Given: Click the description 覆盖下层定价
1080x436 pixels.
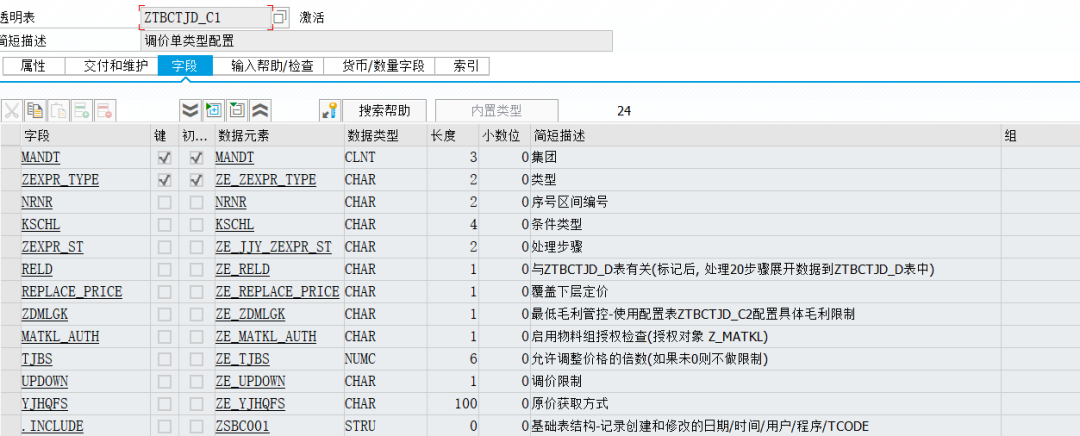Looking at the screenshot, I should point(569,292).
